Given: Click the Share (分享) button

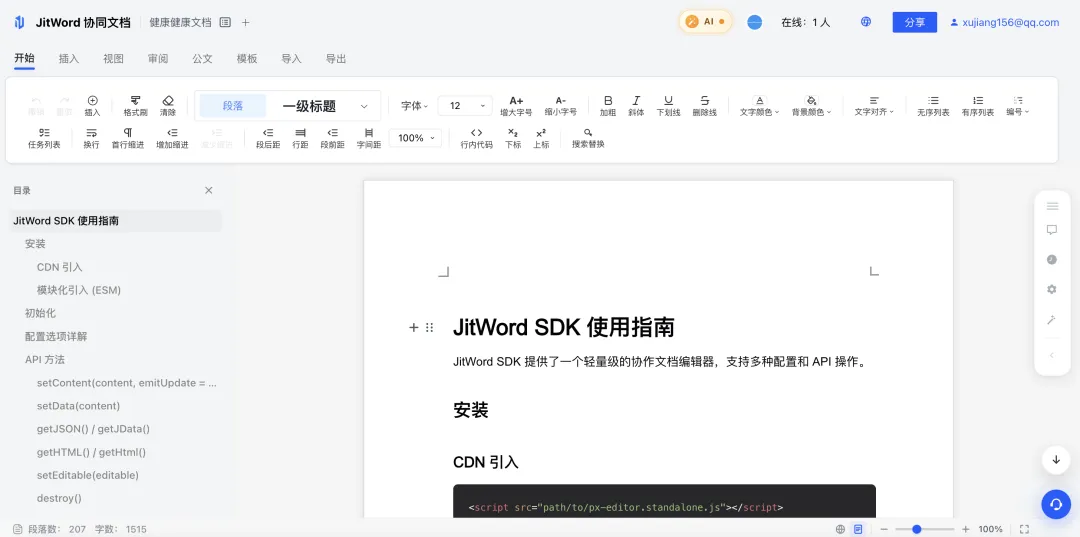Looking at the screenshot, I should [x=915, y=22].
